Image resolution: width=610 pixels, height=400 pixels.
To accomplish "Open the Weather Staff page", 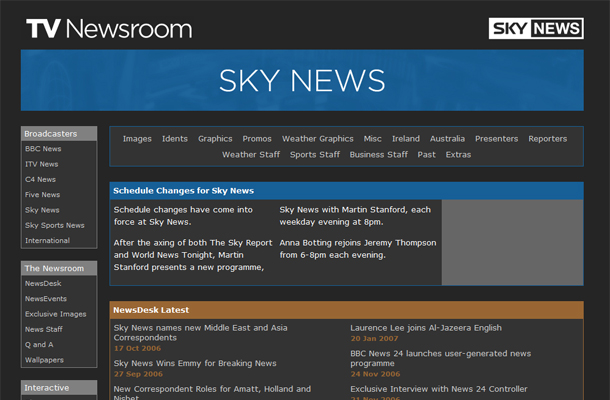I will 251,155.
